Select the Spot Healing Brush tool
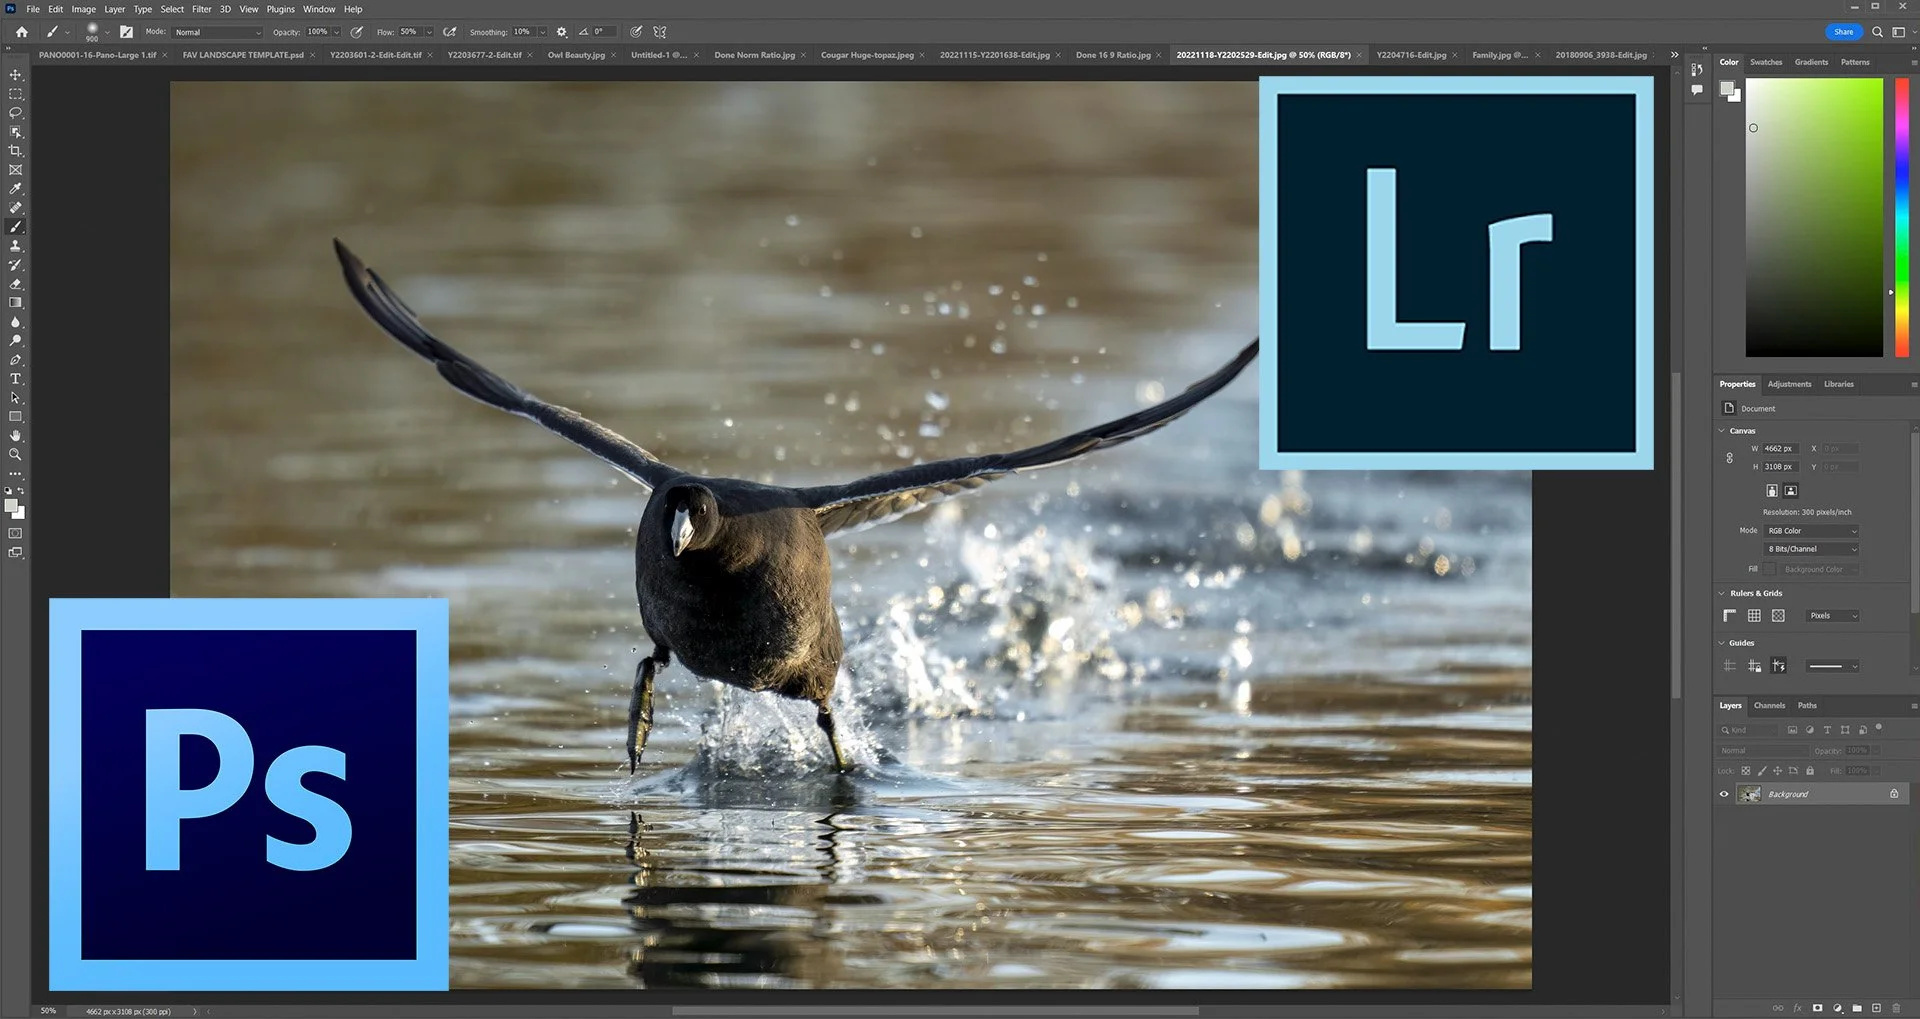Image resolution: width=1920 pixels, height=1019 pixels. pos(15,208)
